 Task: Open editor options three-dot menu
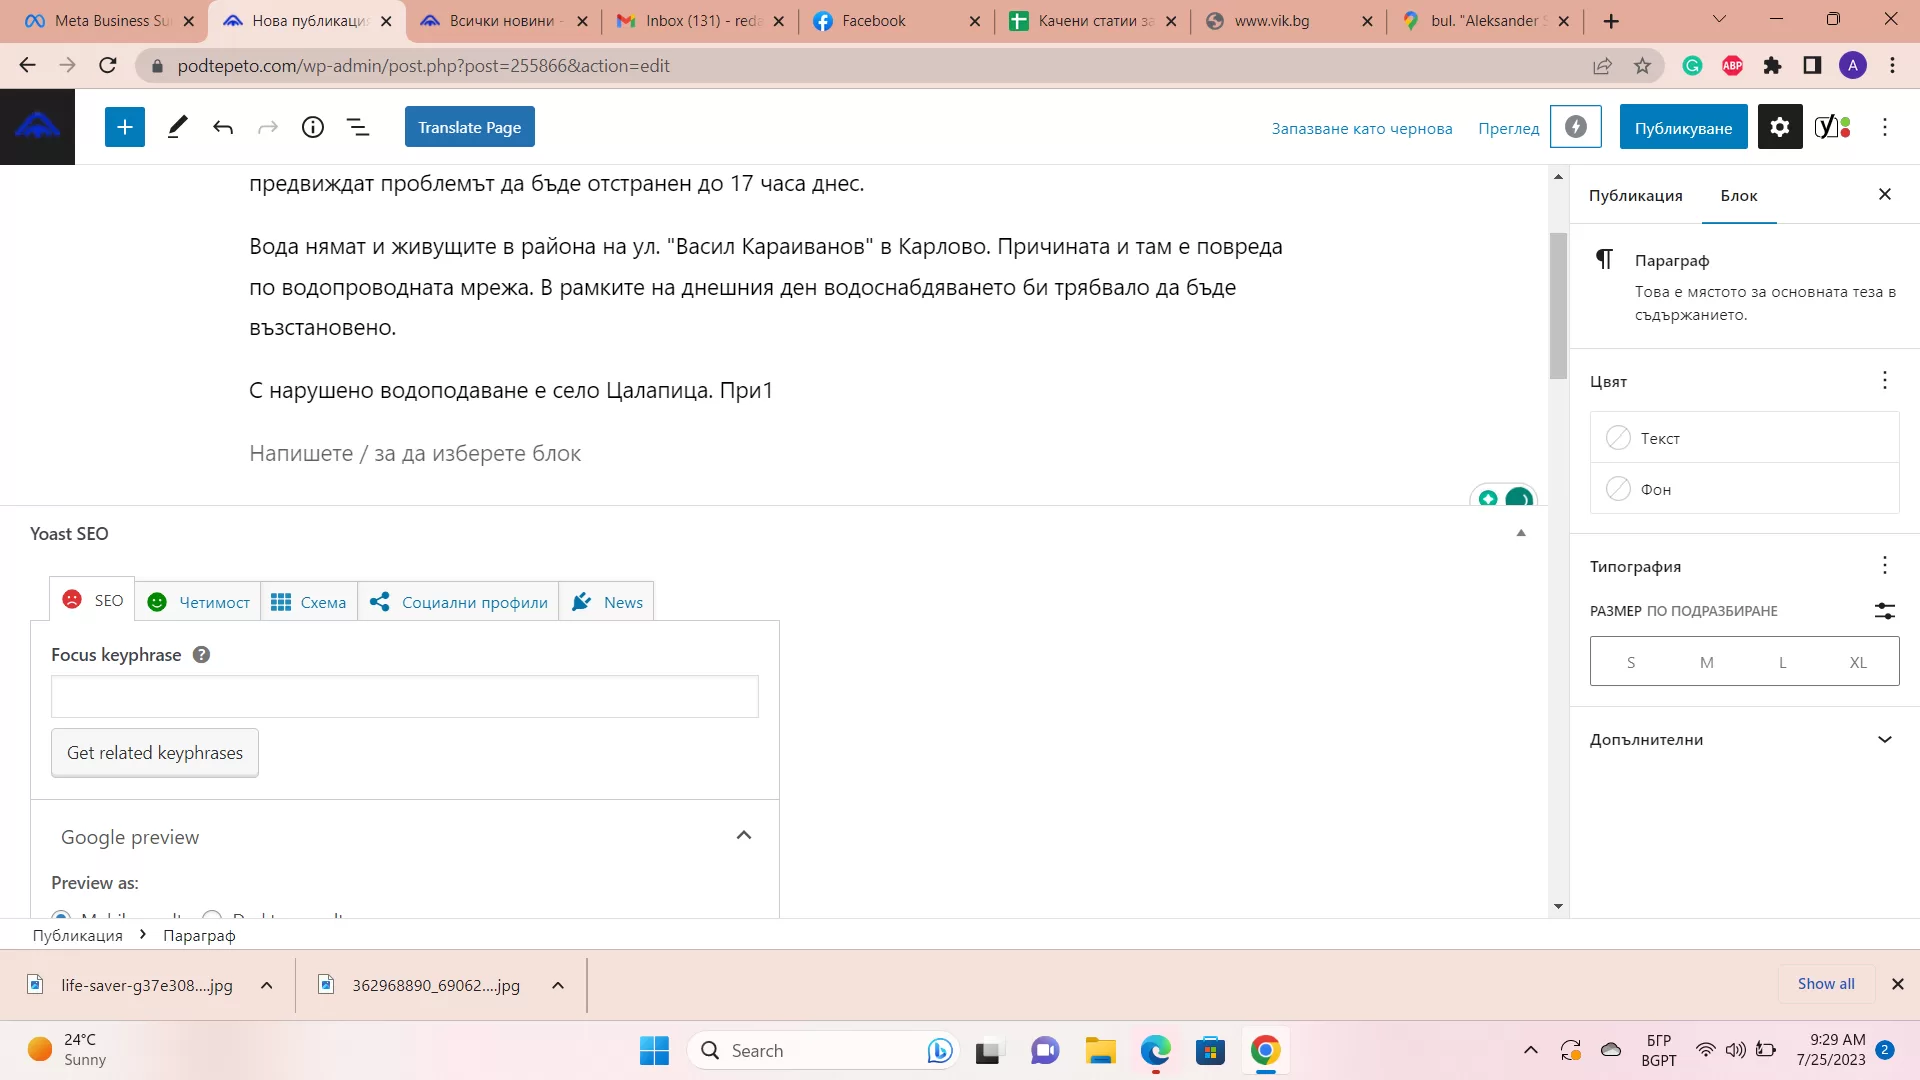pos(1885,127)
